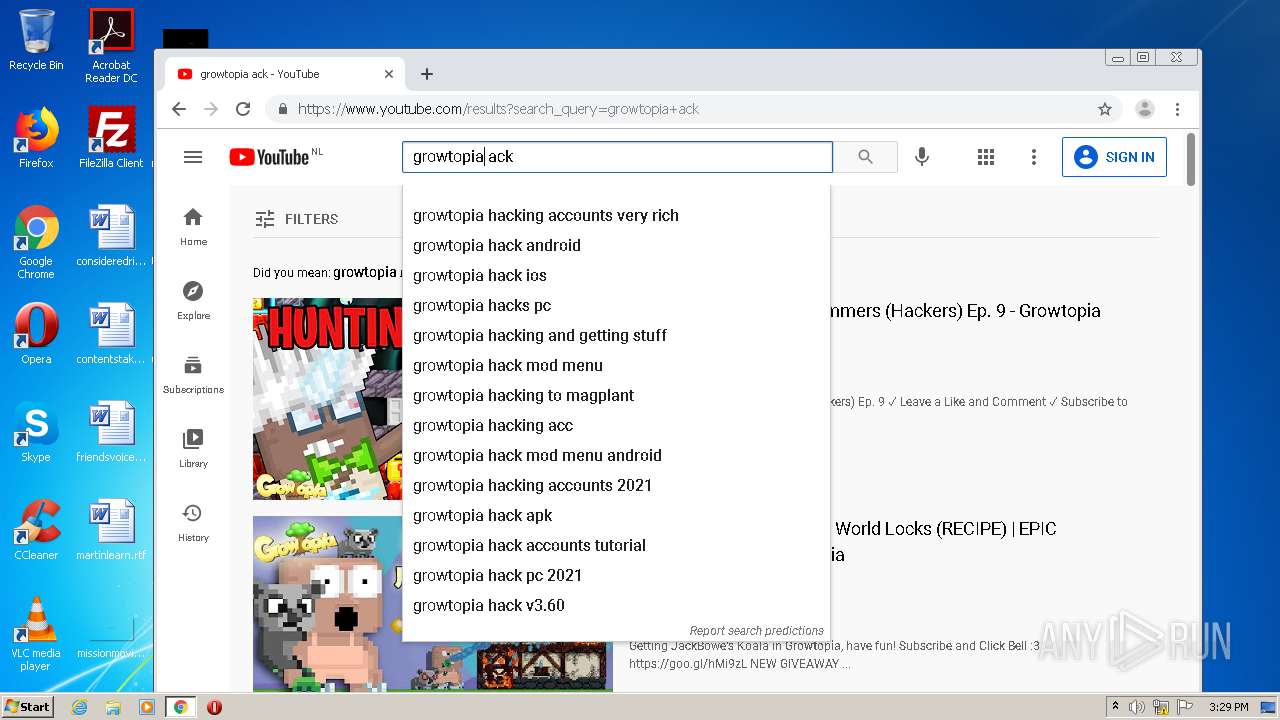Click the Windows Start button

(x=28, y=707)
